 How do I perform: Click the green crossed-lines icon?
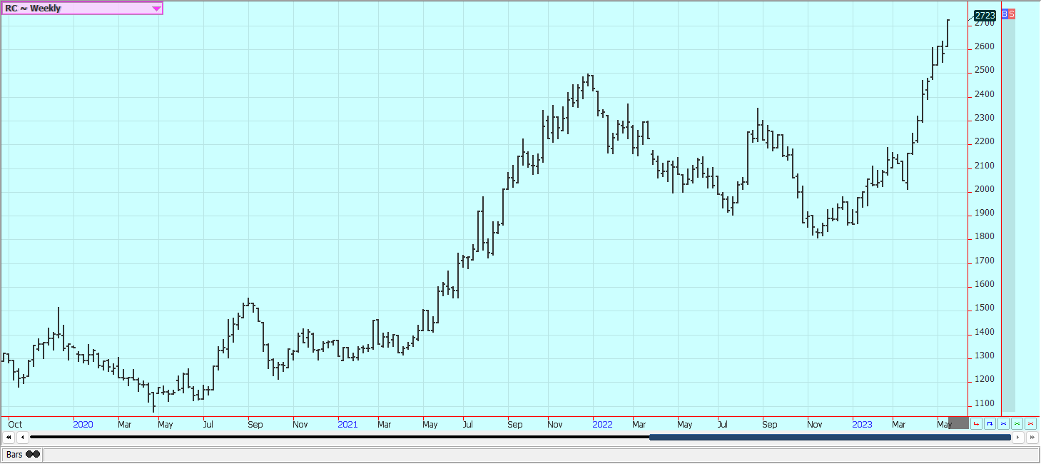1017,423
